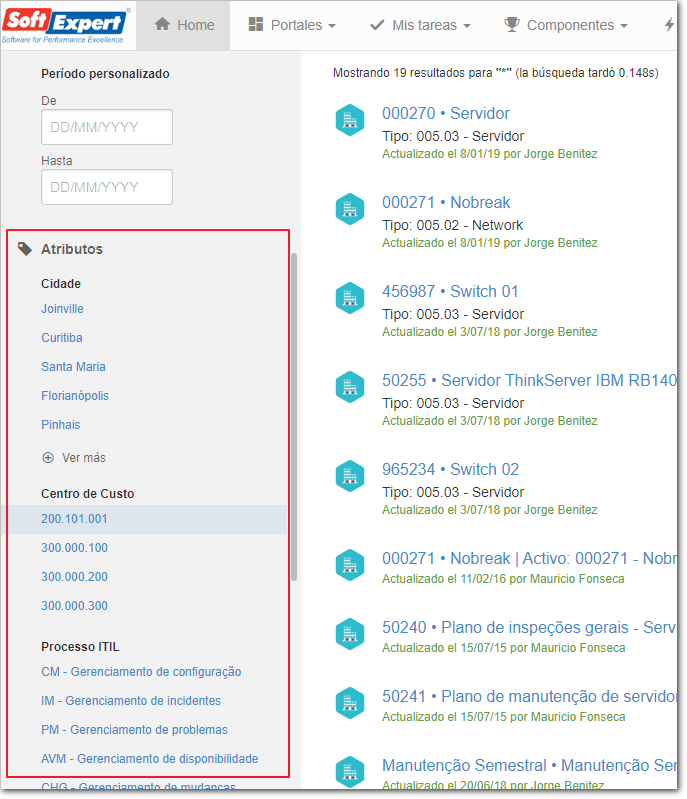The image size is (687, 799).
Task: Click the asset icon for 456987 Switch 01
Action: pyautogui.click(x=350, y=298)
